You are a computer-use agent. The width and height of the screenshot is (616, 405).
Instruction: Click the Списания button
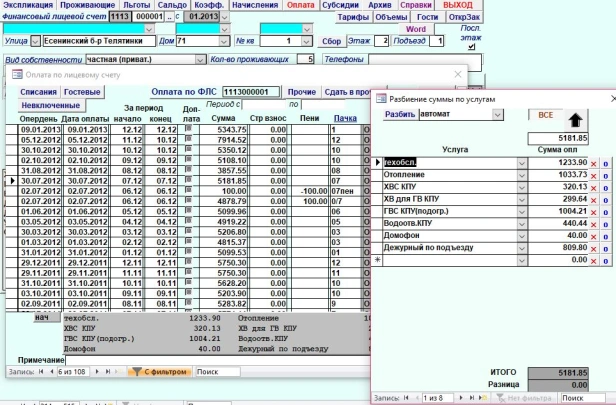click(38, 91)
